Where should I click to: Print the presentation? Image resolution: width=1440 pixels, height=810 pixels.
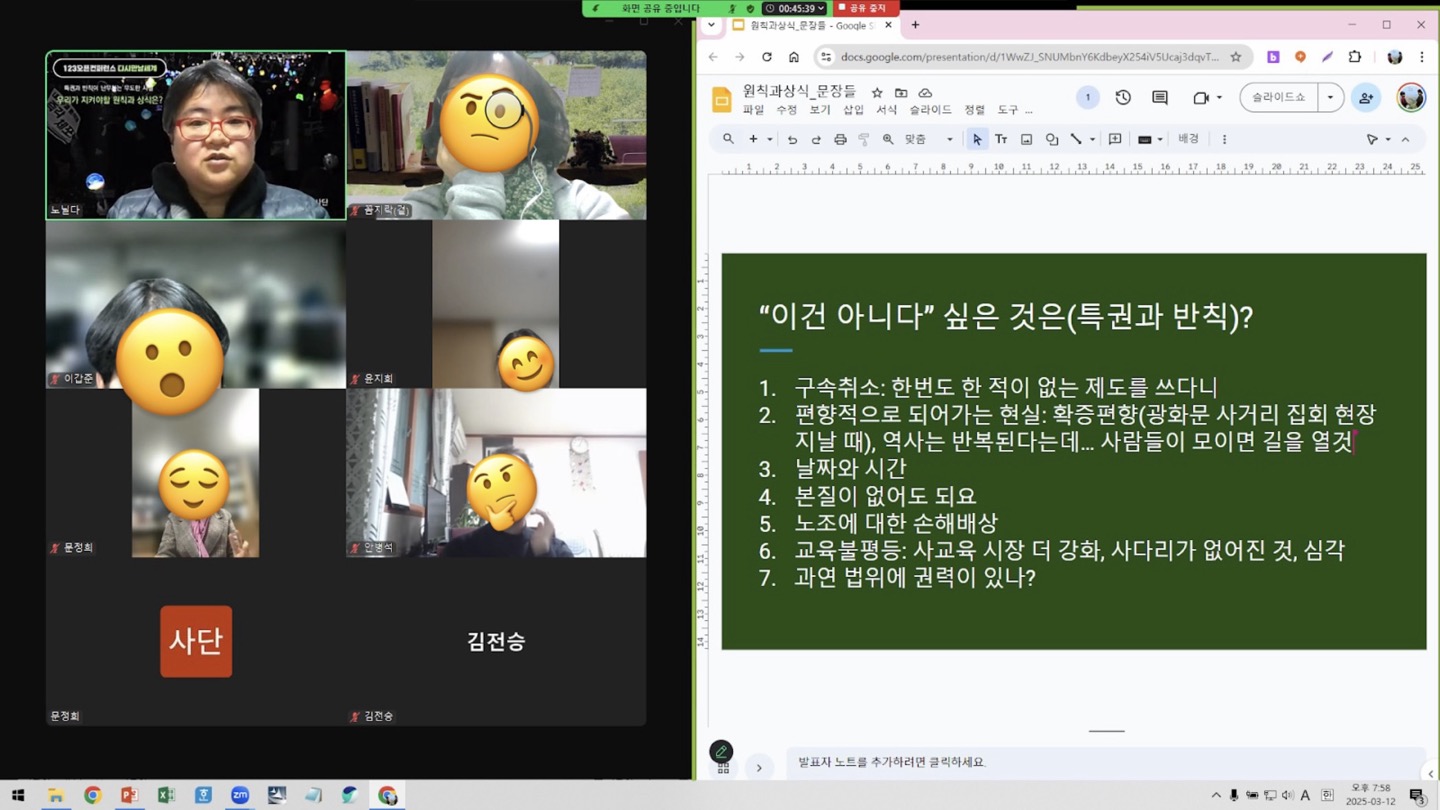point(840,139)
